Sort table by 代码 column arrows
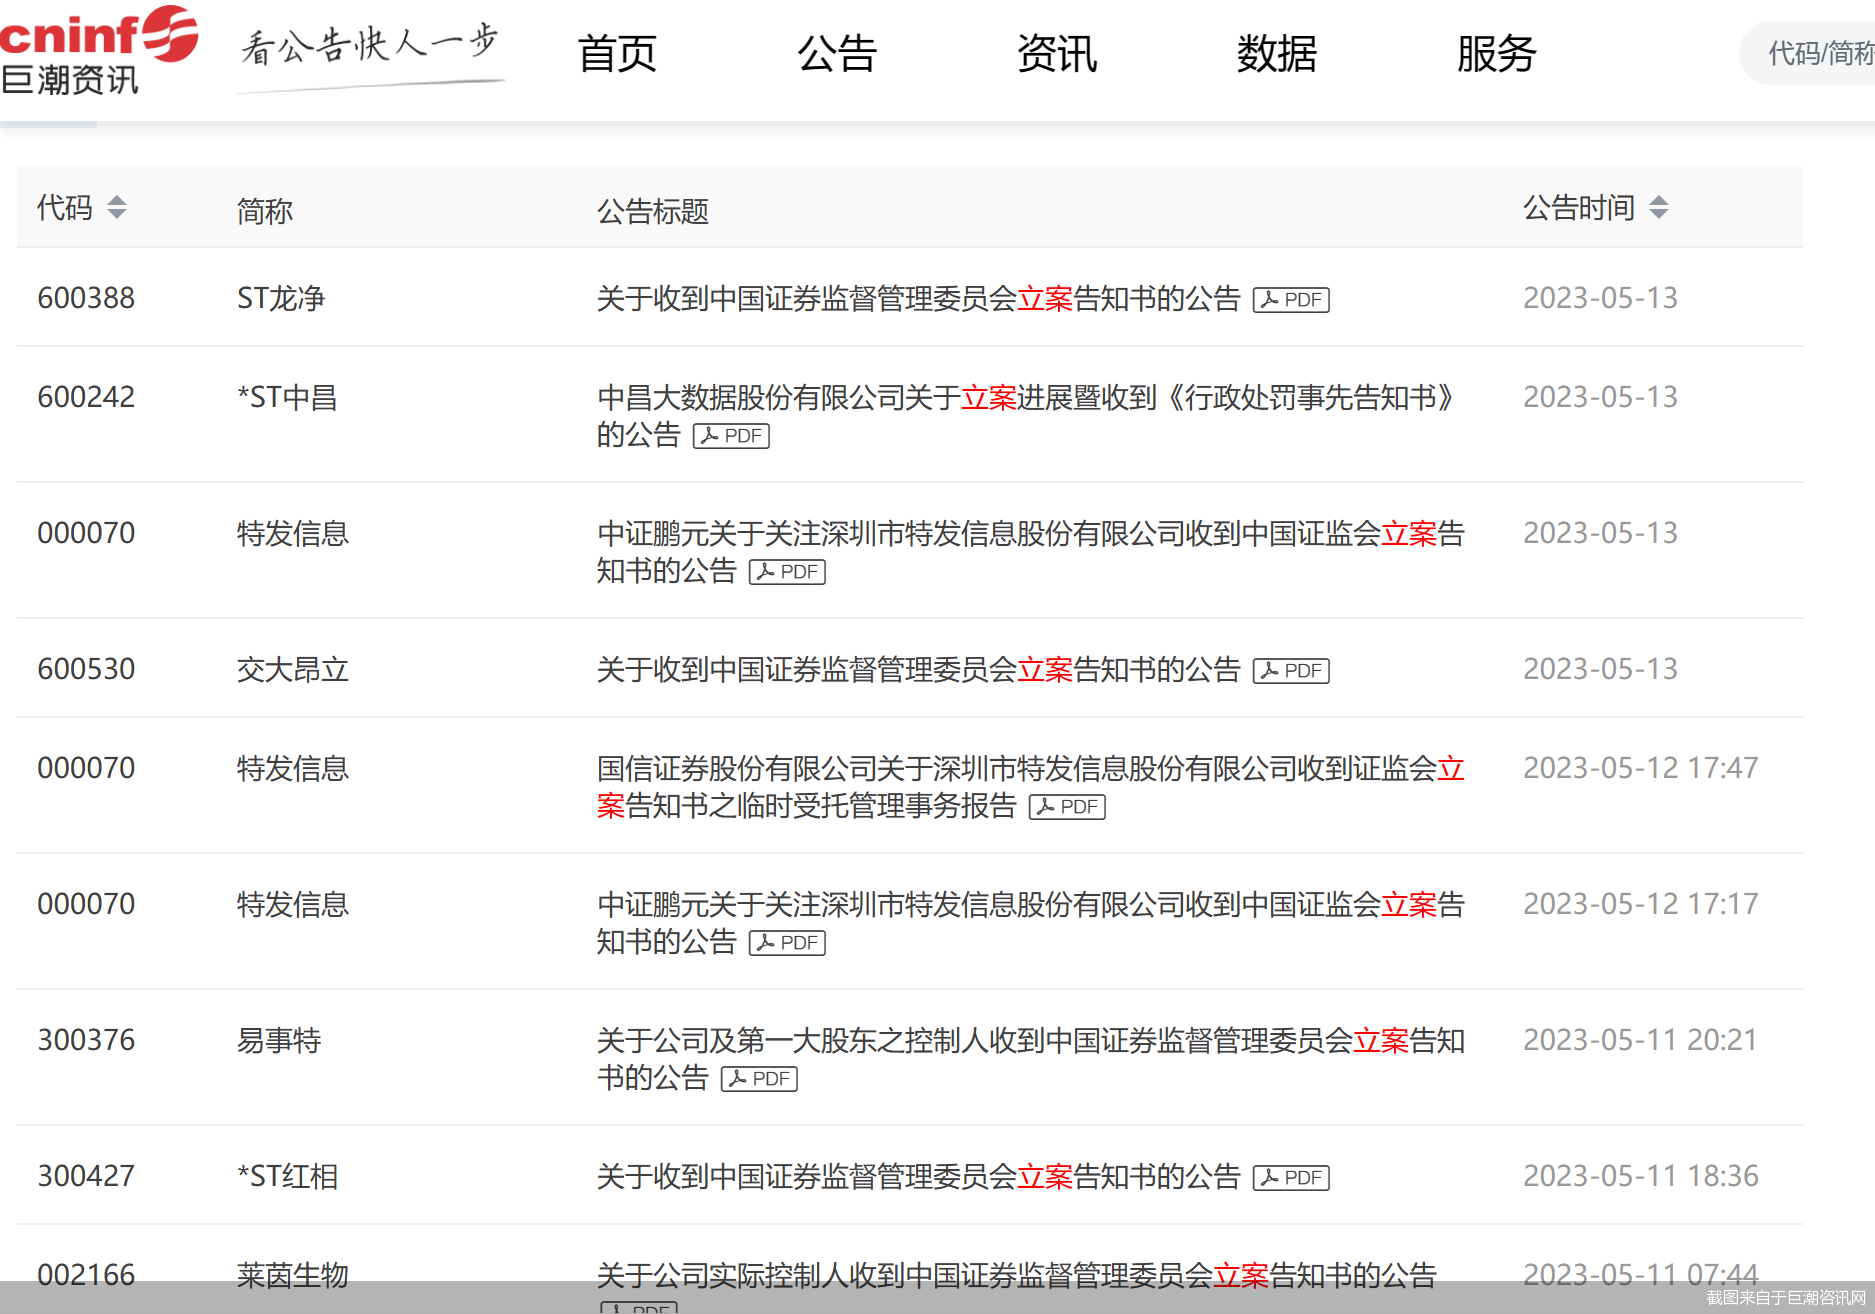Screen dimensions: 1875x1314 coord(117,207)
